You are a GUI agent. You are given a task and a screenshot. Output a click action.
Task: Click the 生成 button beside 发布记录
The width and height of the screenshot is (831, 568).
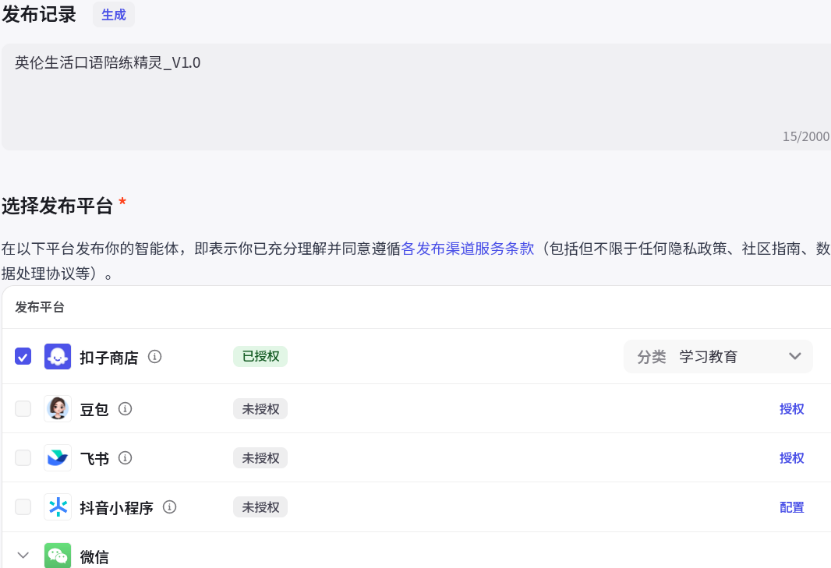tap(114, 14)
